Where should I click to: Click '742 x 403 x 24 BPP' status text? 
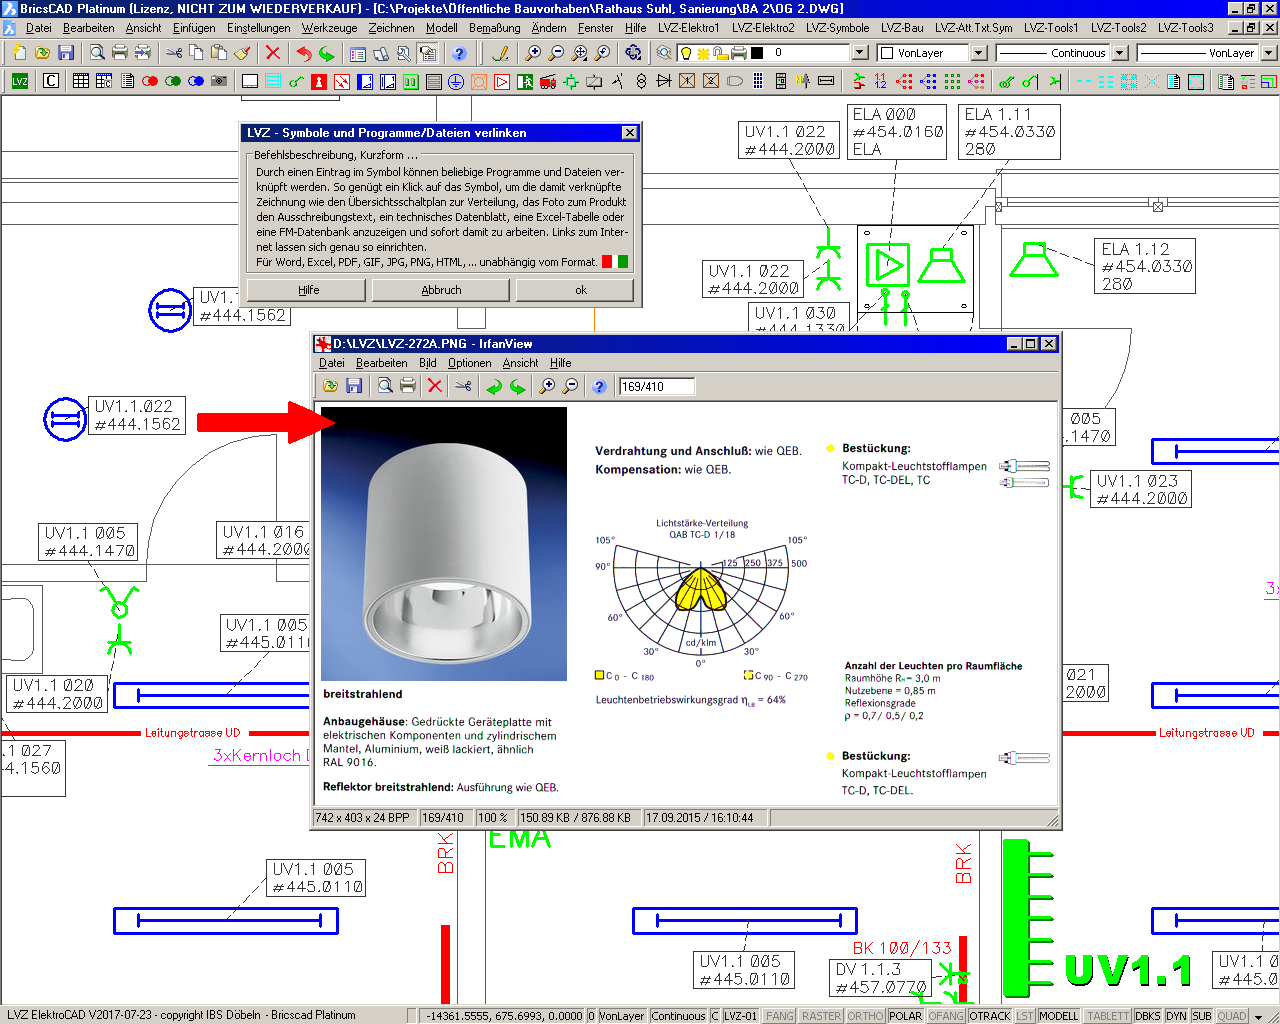coord(362,818)
